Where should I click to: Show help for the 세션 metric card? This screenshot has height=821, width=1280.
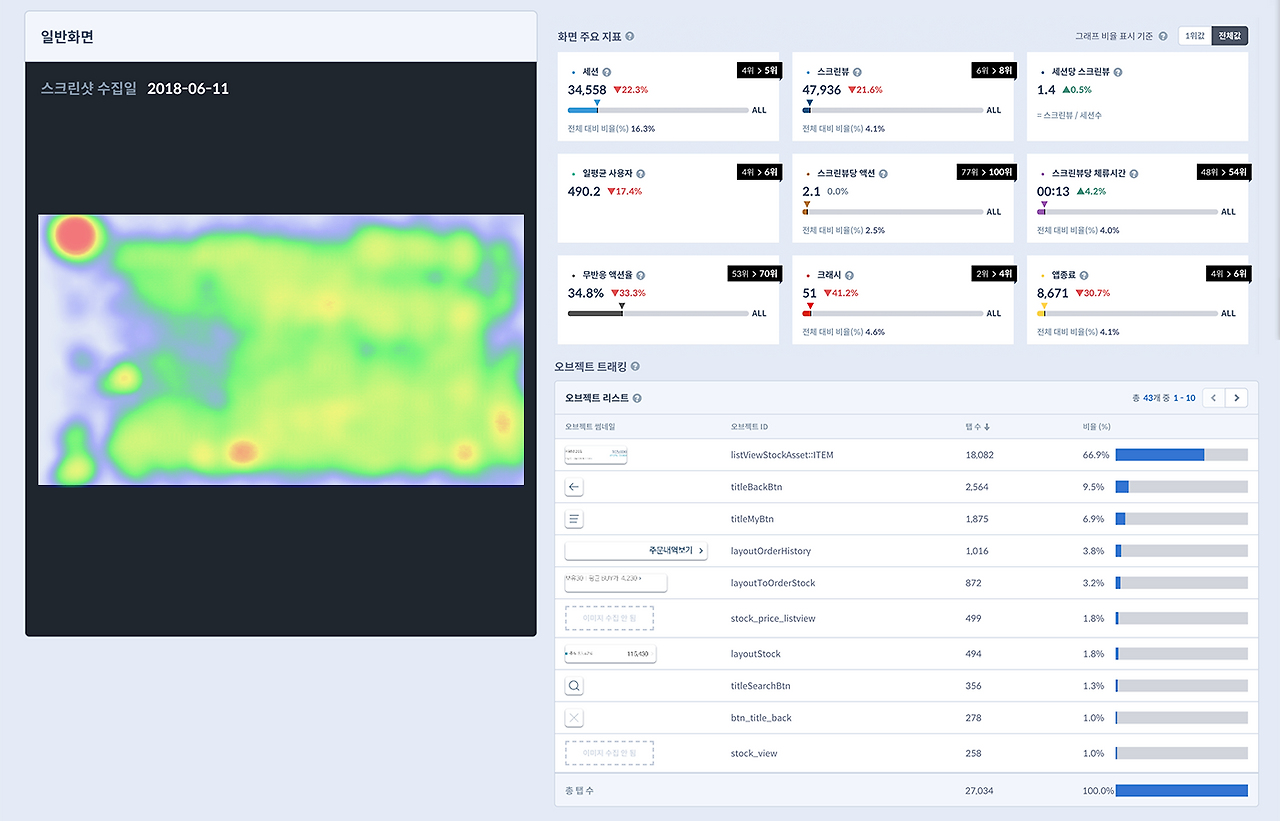pos(607,72)
